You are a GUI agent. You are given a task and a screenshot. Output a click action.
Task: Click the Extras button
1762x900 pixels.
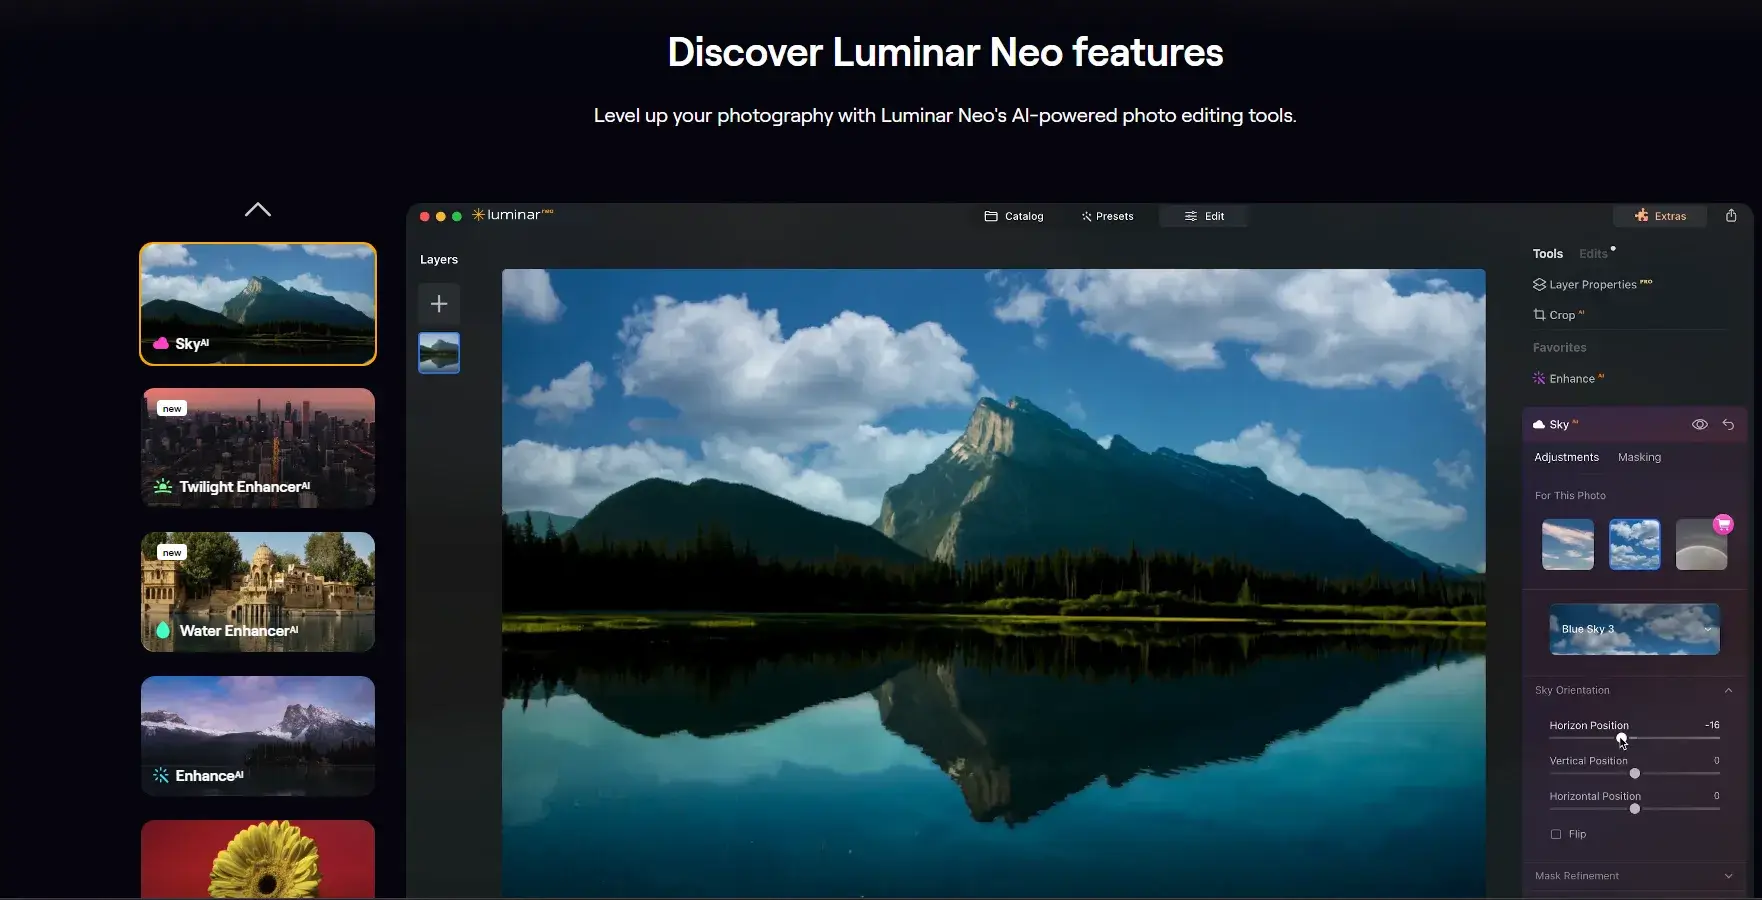point(1660,216)
